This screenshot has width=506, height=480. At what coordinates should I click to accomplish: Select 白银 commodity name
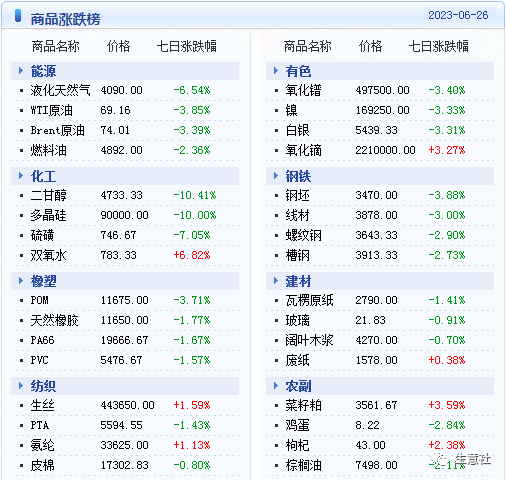(297, 130)
